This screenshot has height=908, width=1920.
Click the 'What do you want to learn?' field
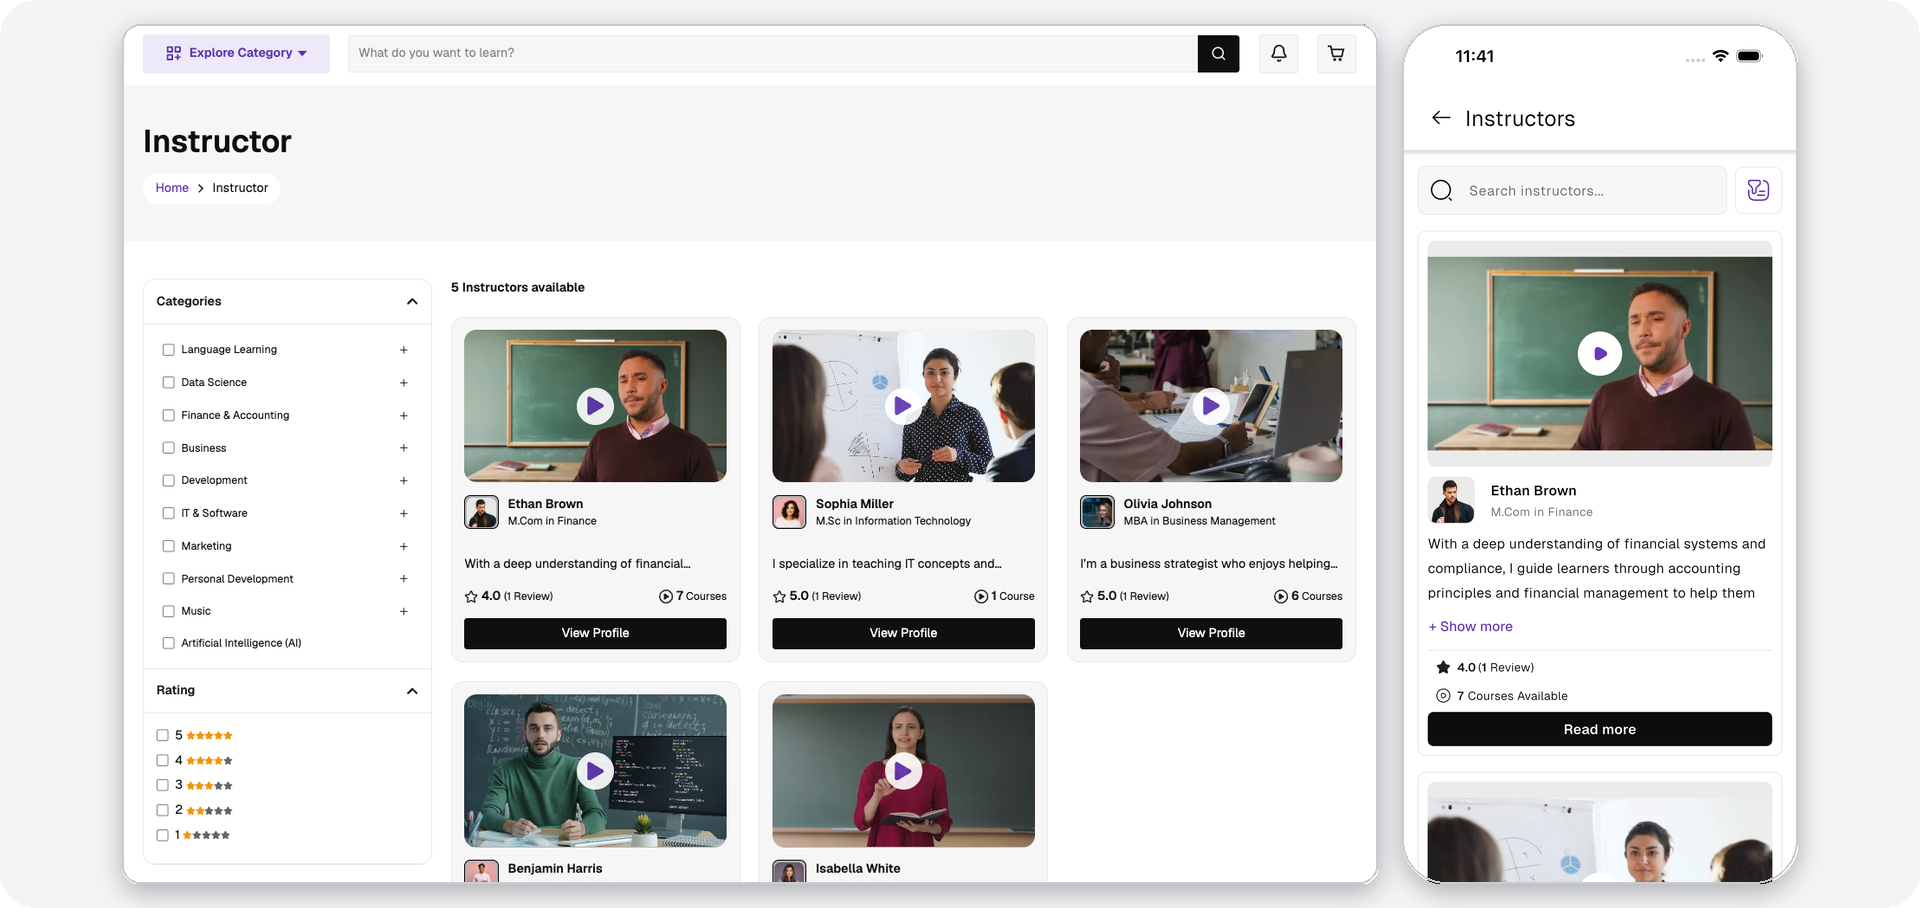(x=772, y=54)
